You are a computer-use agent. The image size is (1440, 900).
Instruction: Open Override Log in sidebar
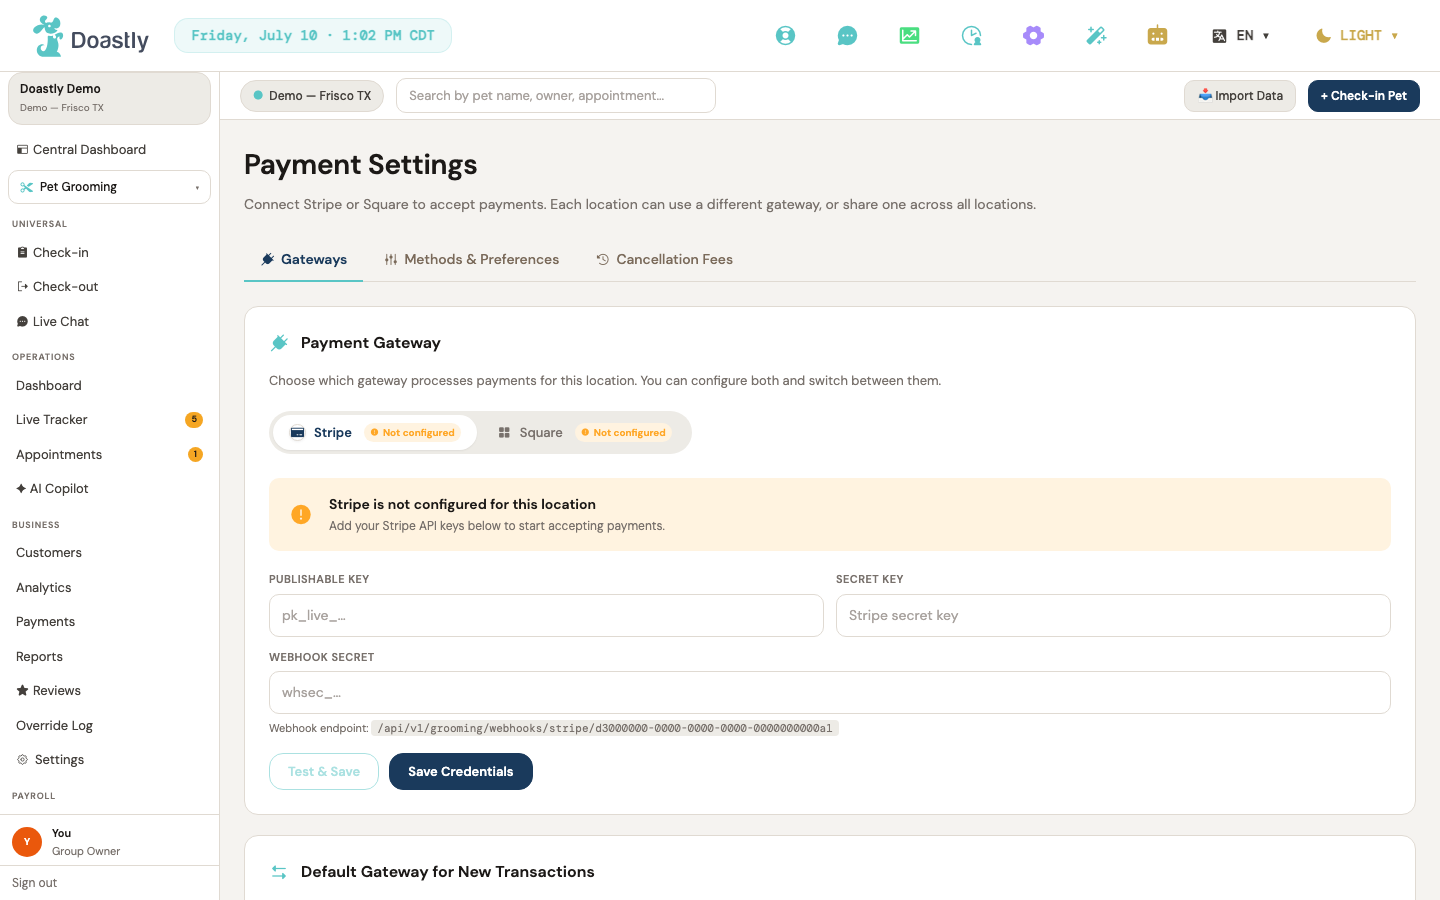coord(109,726)
